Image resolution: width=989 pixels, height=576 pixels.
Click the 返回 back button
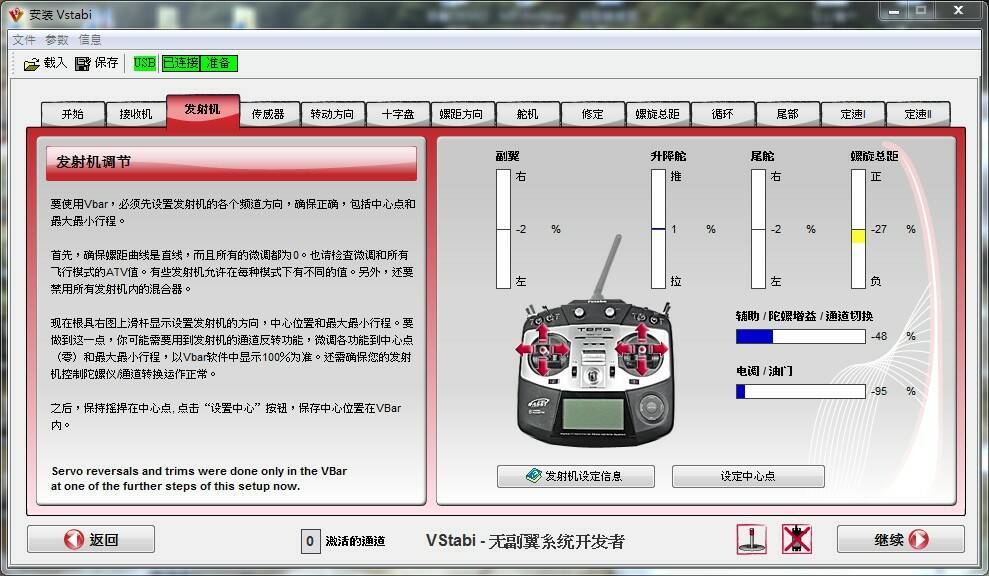click(91, 539)
